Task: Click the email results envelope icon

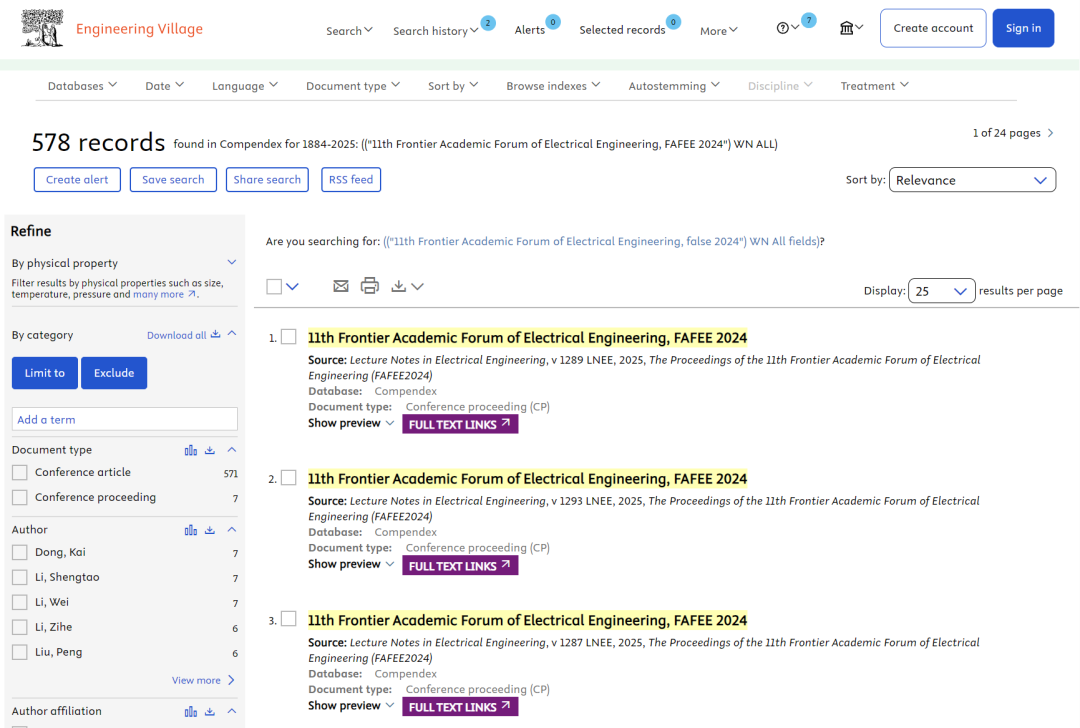Action: click(x=341, y=286)
